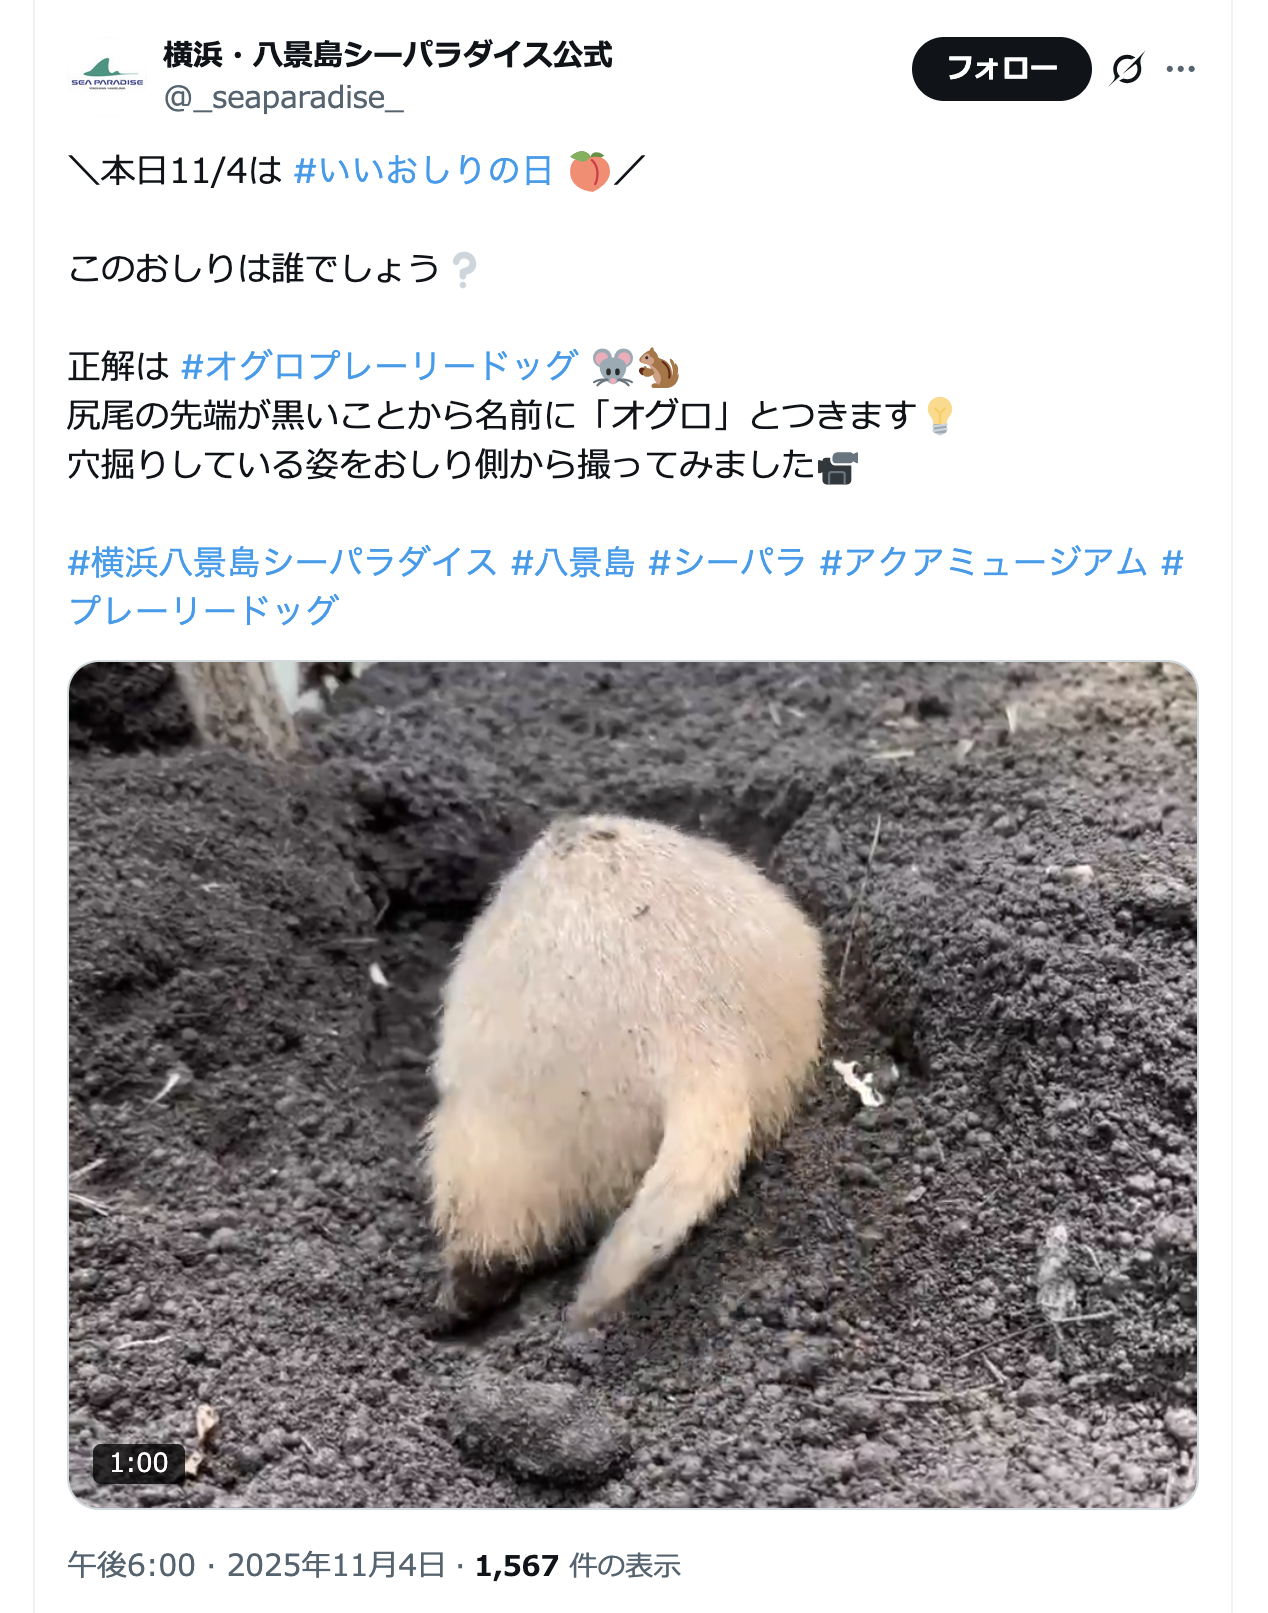Click the light bulb emoji

click(940, 415)
